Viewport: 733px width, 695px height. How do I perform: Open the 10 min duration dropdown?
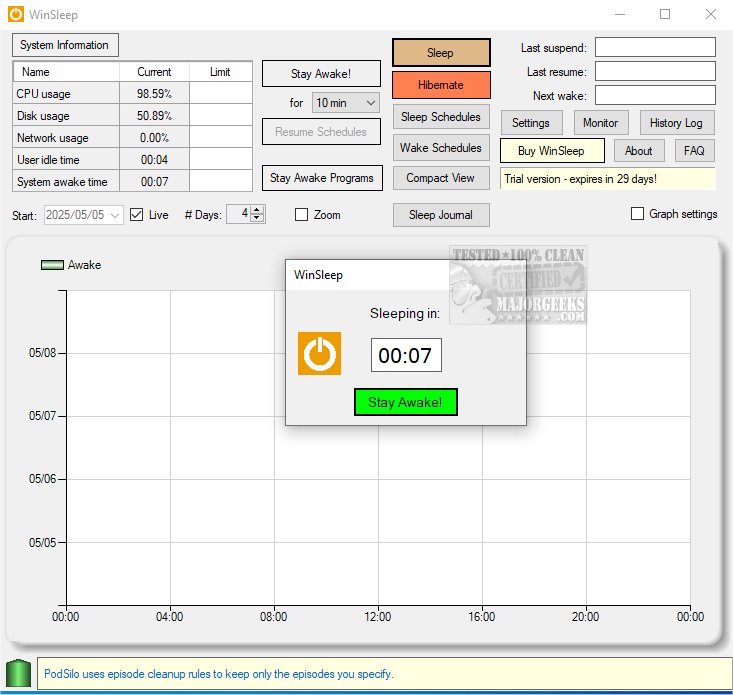pyautogui.click(x=345, y=103)
